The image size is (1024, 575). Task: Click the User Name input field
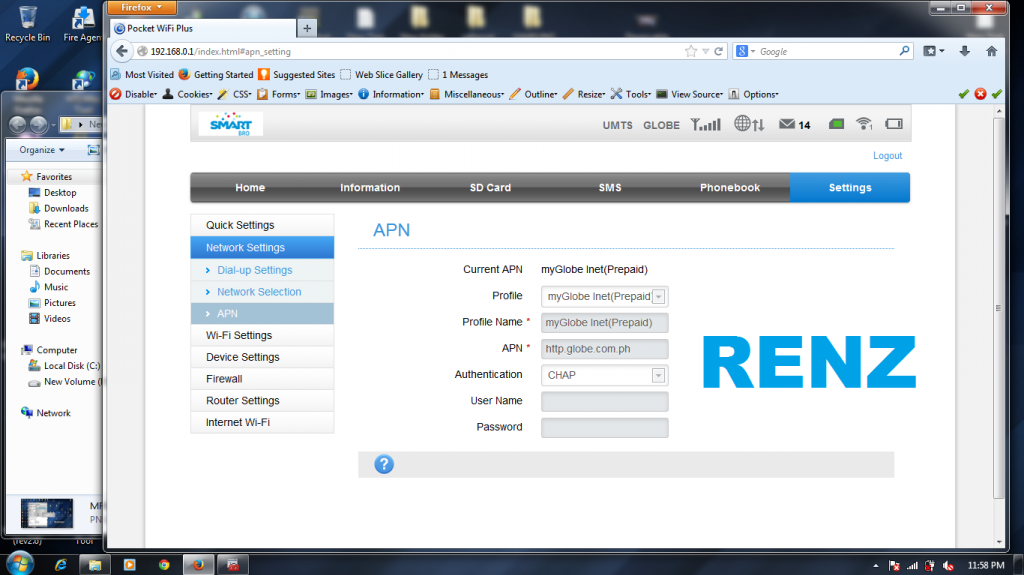tap(605, 401)
